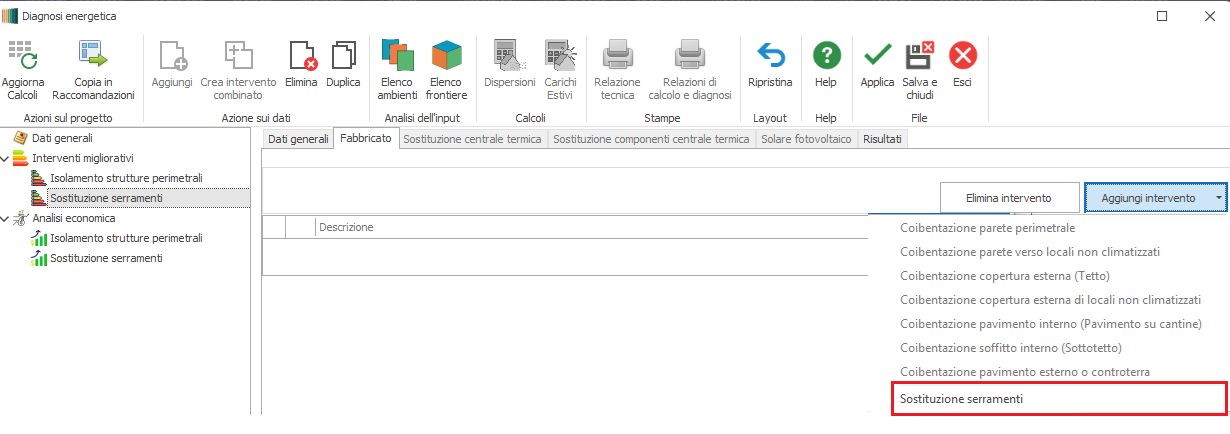Click the Descrizione column header
The height and width of the screenshot is (434, 1230).
click(346, 227)
